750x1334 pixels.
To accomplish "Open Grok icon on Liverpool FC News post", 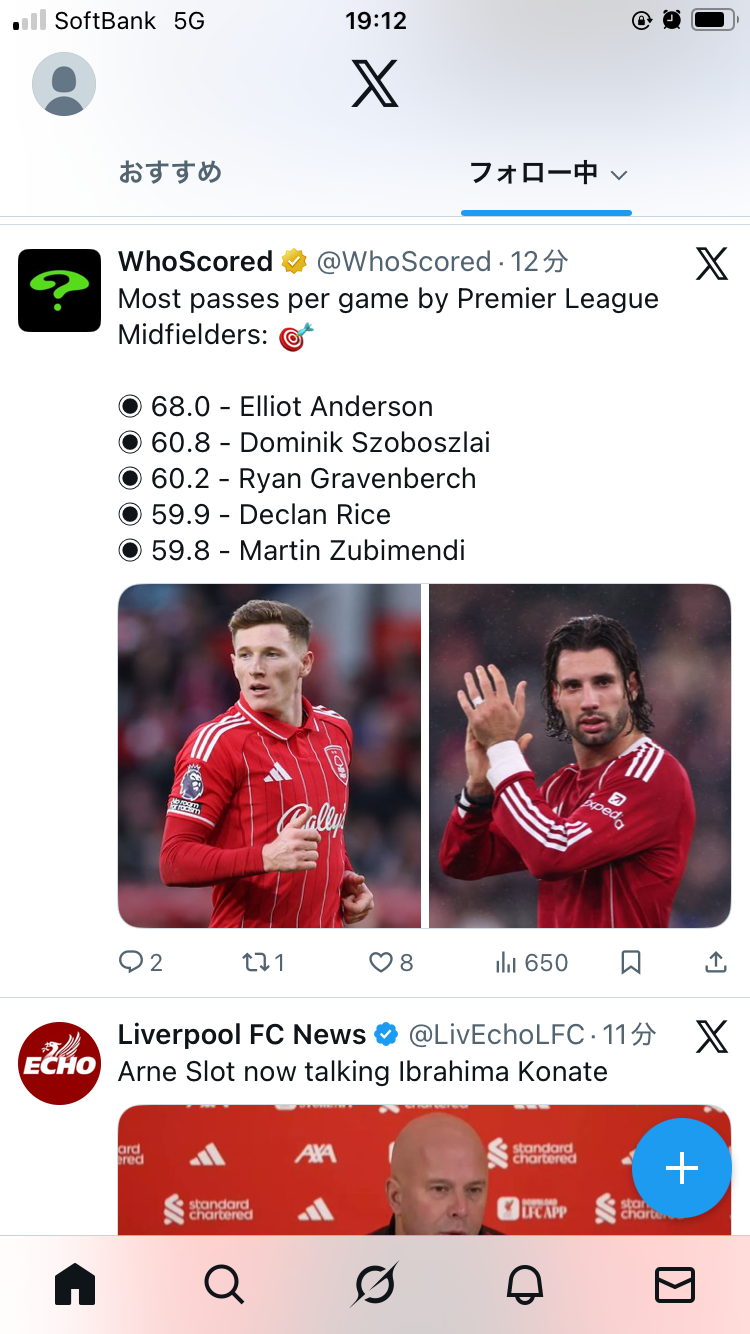I will [711, 1037].
